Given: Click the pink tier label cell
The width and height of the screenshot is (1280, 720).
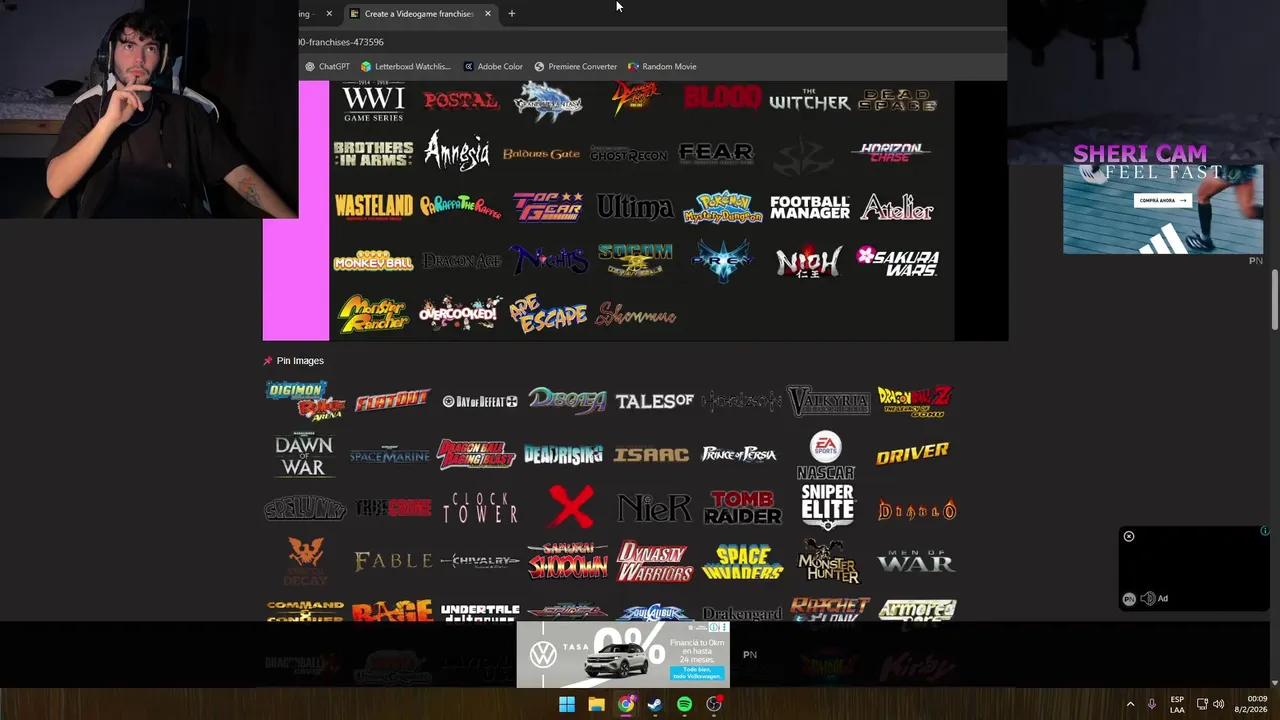Looking at the screenshot, I should pos(296,211).
